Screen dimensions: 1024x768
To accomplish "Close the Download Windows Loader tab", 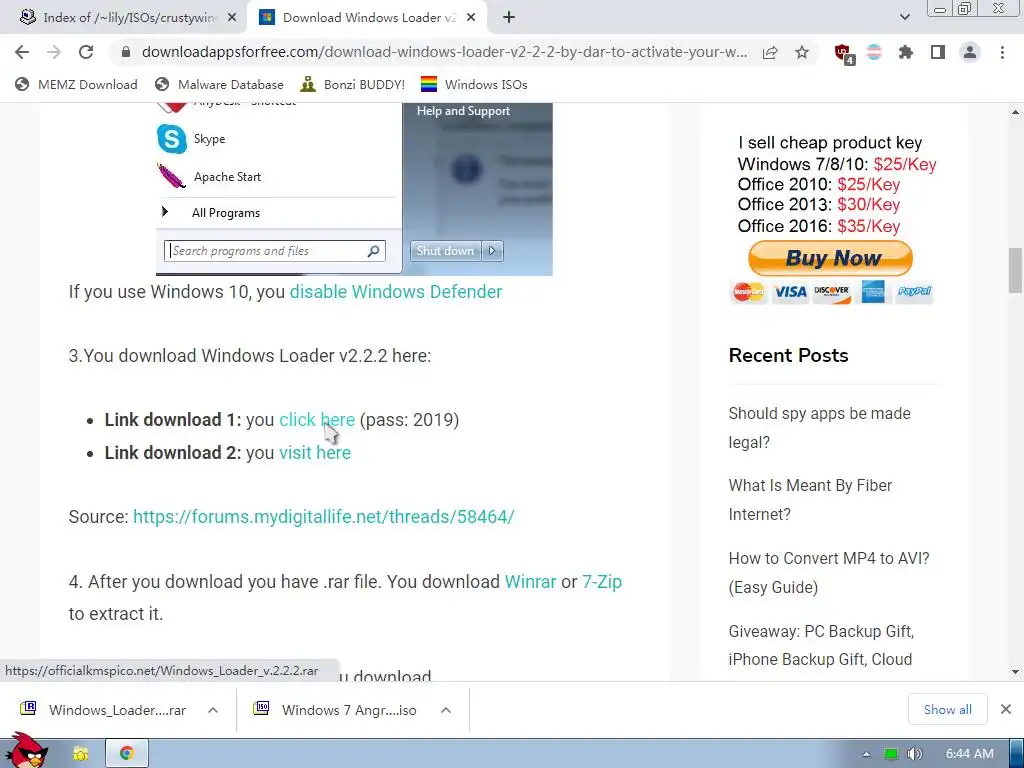I will point(471,18).
